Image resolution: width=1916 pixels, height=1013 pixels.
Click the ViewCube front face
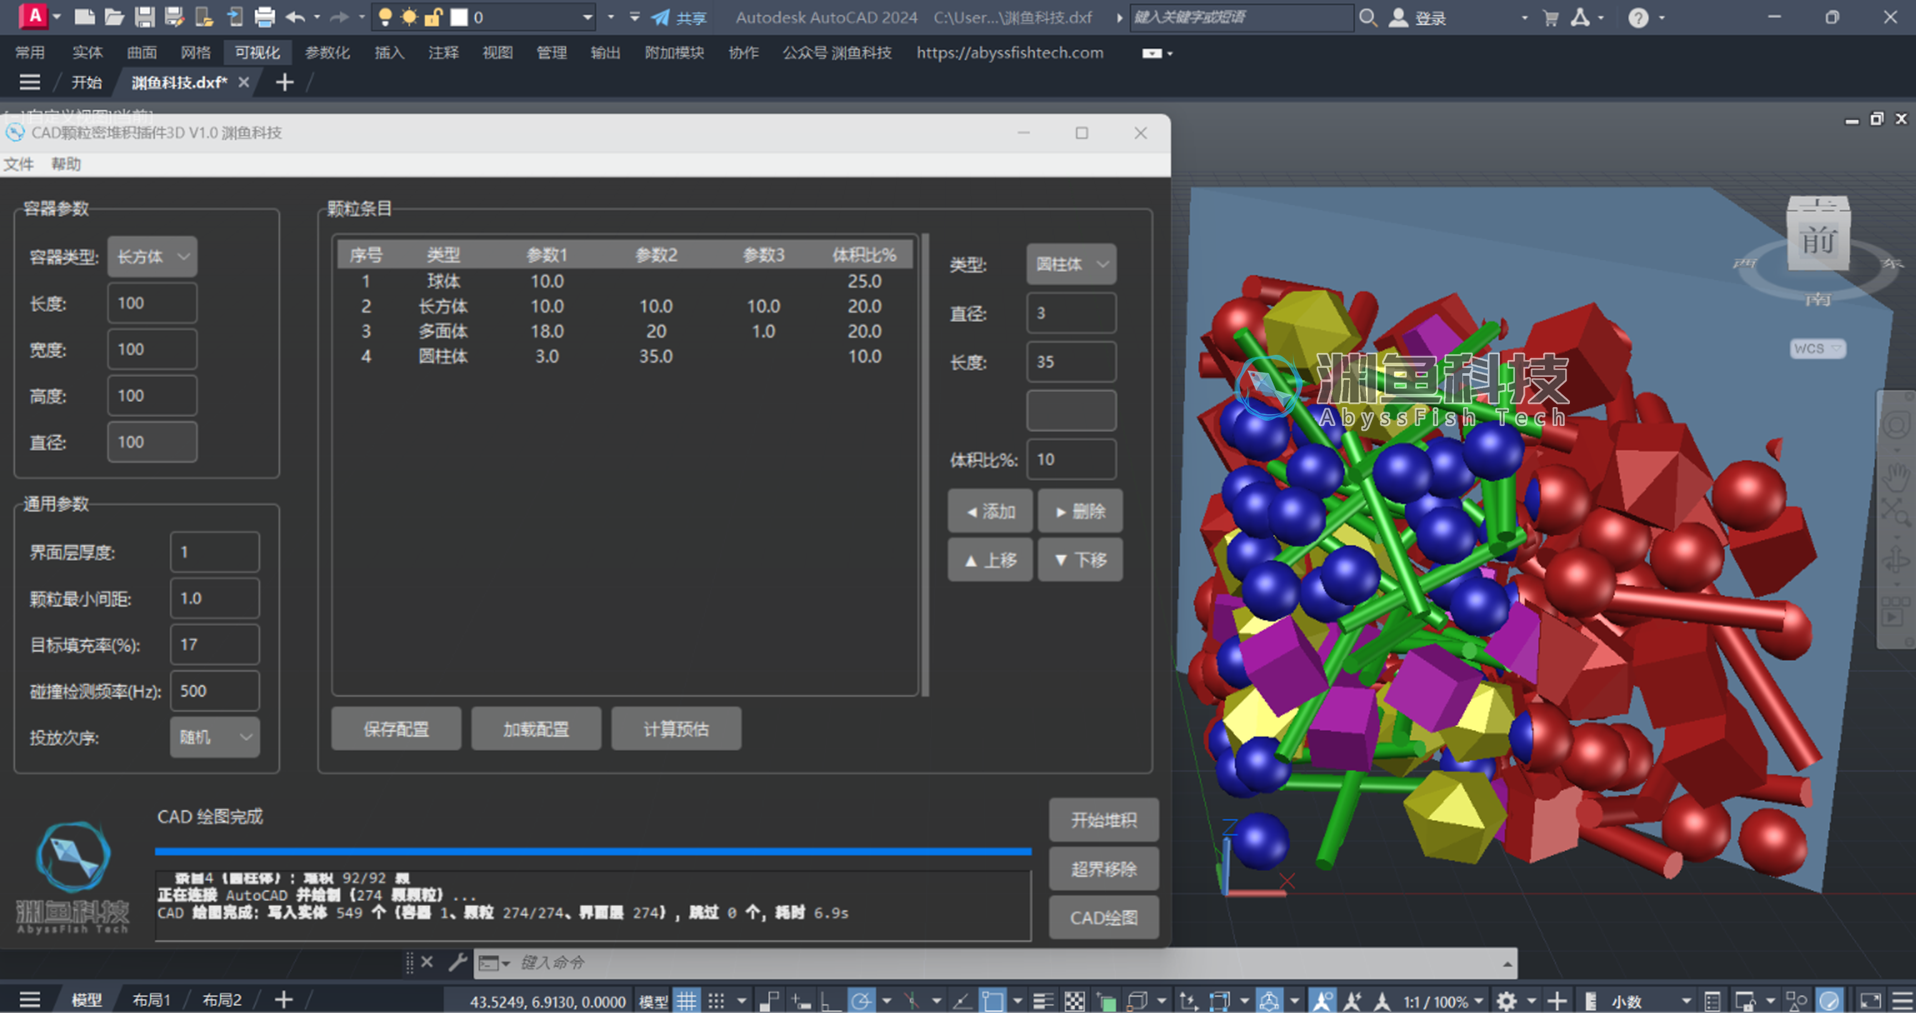[1818, 240]
